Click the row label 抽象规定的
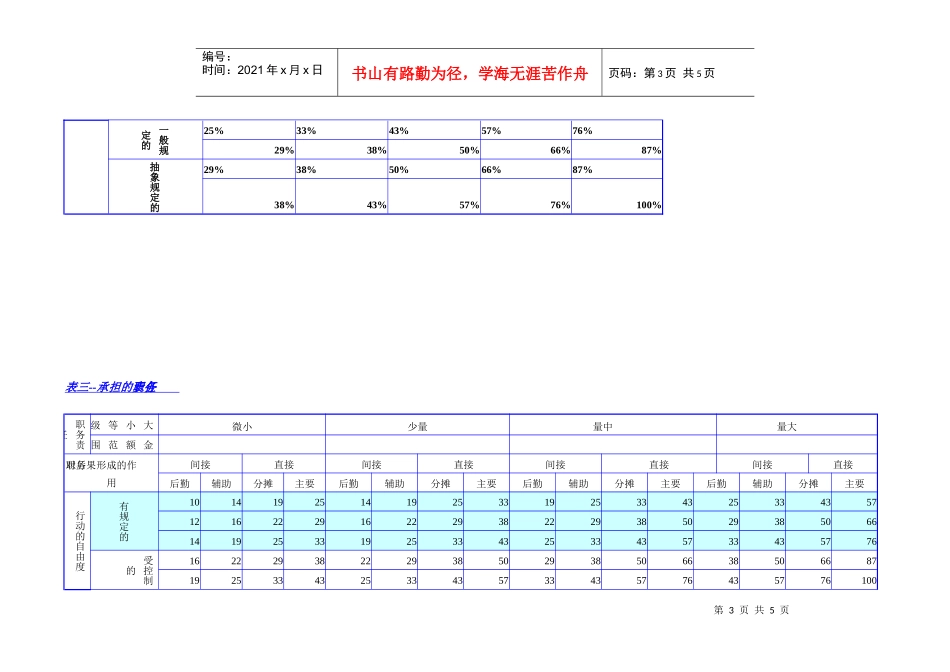 [155, 187]
